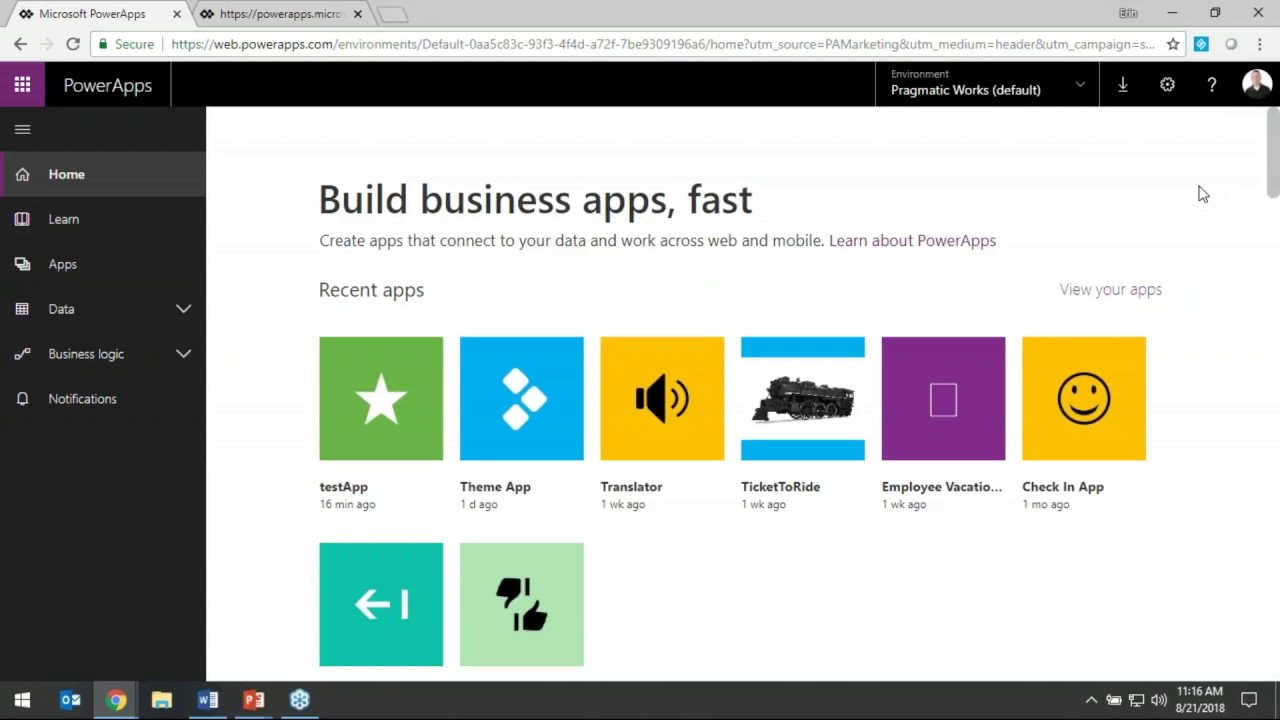Click the Notifications bell icon

pos(22,399)
